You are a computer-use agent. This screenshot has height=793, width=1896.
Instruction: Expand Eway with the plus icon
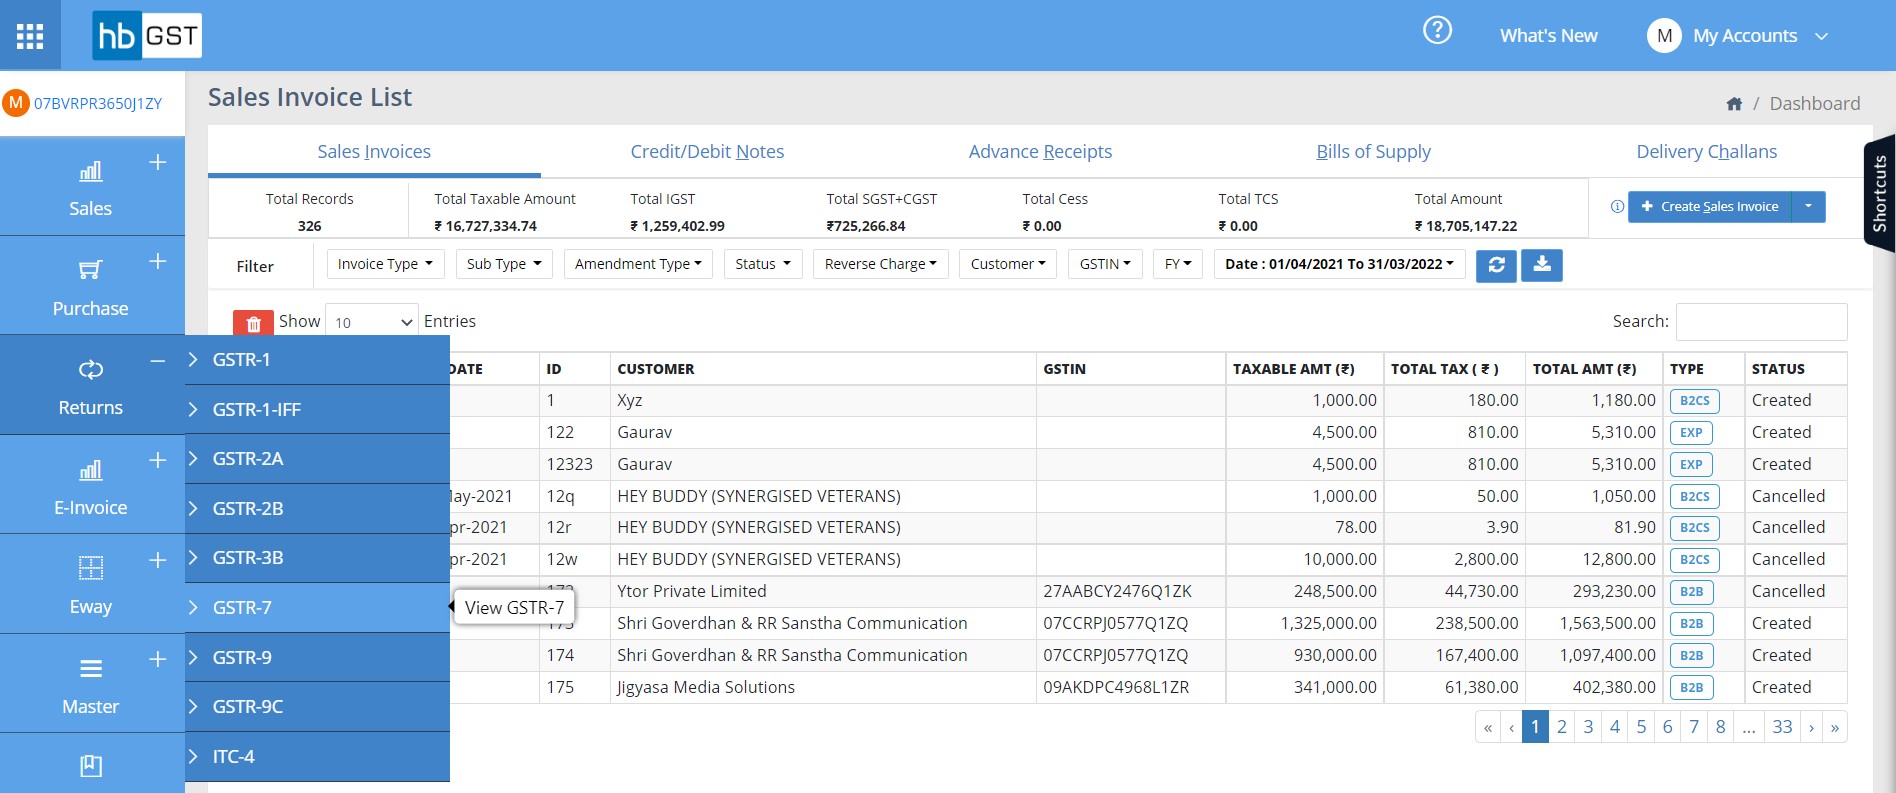point(157,559)
